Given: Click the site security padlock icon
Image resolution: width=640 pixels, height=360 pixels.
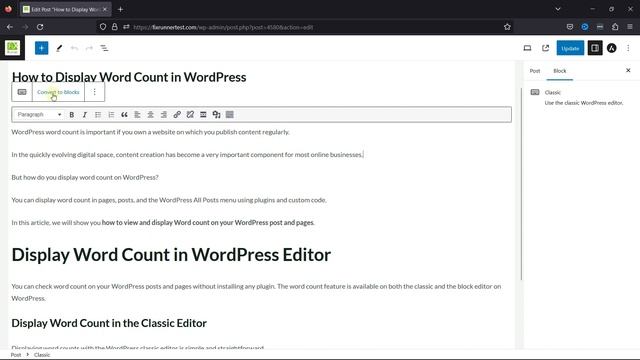Looking at the screenshot, I should pos(115,27).
